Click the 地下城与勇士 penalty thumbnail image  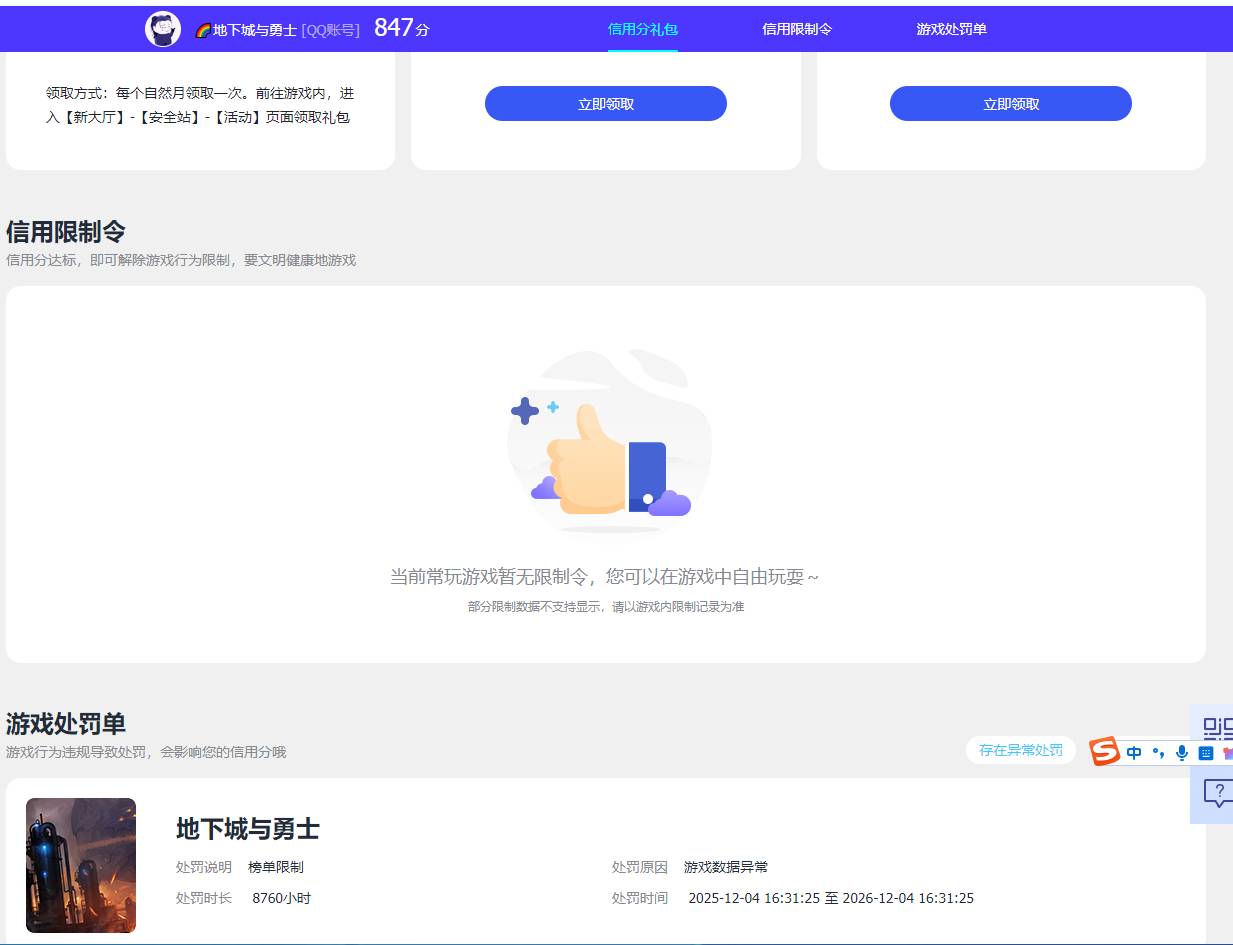coord(83,865)
